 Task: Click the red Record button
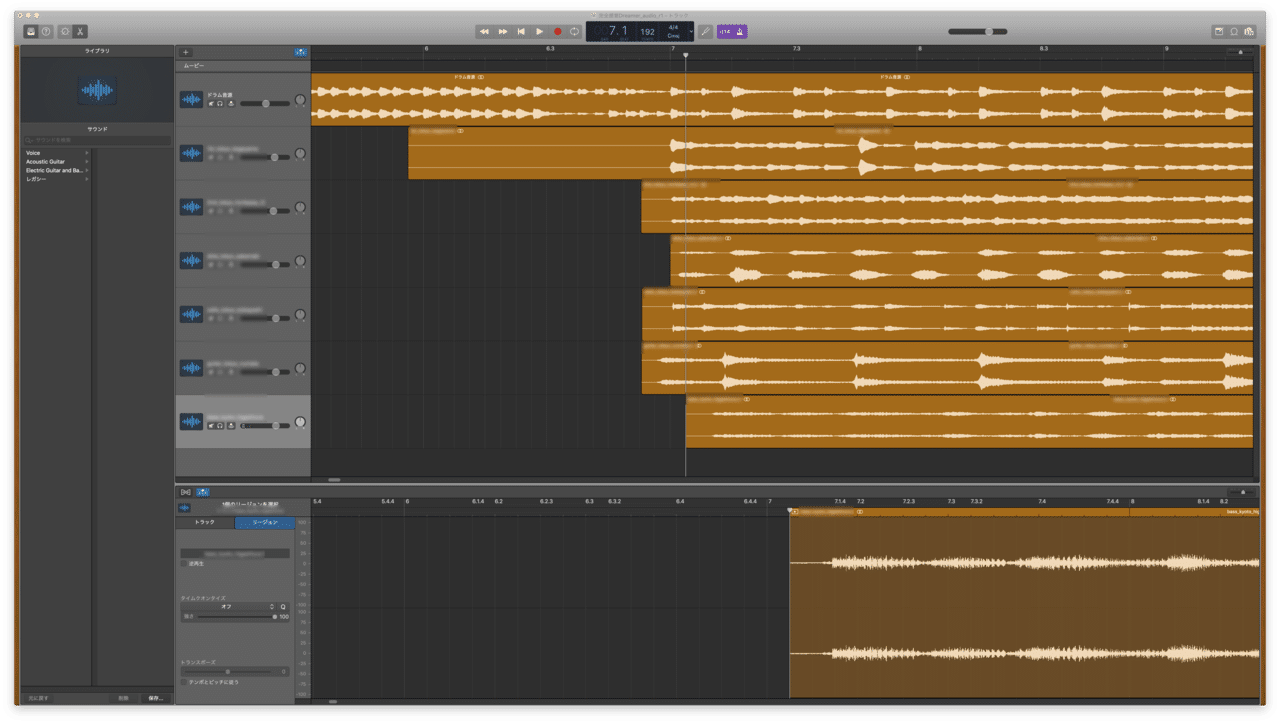[x=557, y=32]
